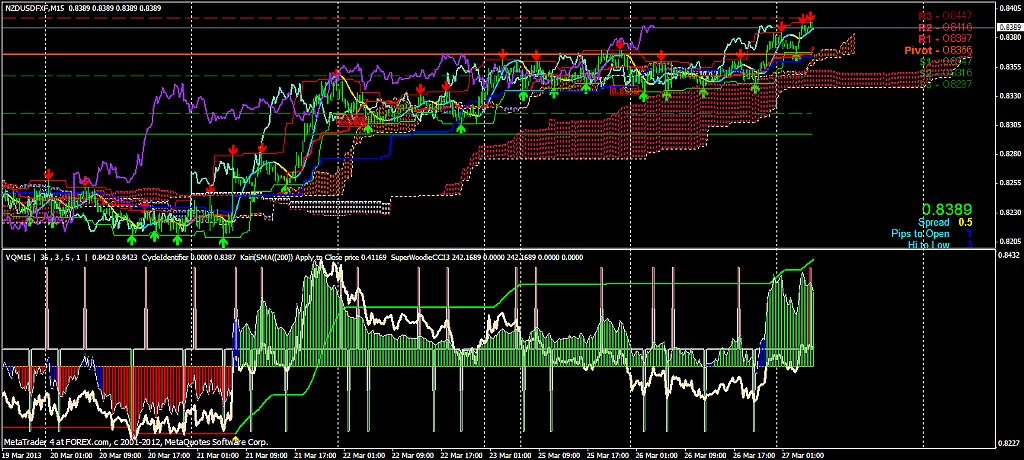Click the 0.8205 price axis label
The width and height of the screenshot is (1024, 460).
click(x=1008, y=241)
